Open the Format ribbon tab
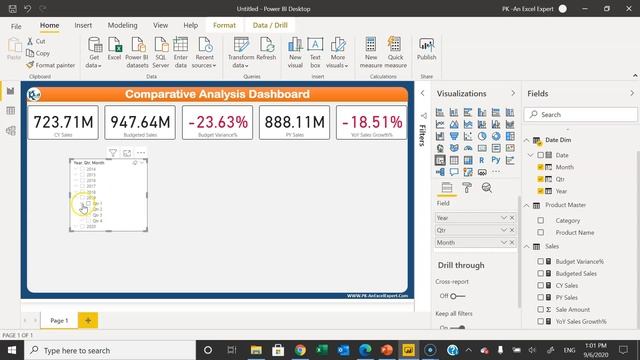Viewport: 640px width, 360px height. 224,25
